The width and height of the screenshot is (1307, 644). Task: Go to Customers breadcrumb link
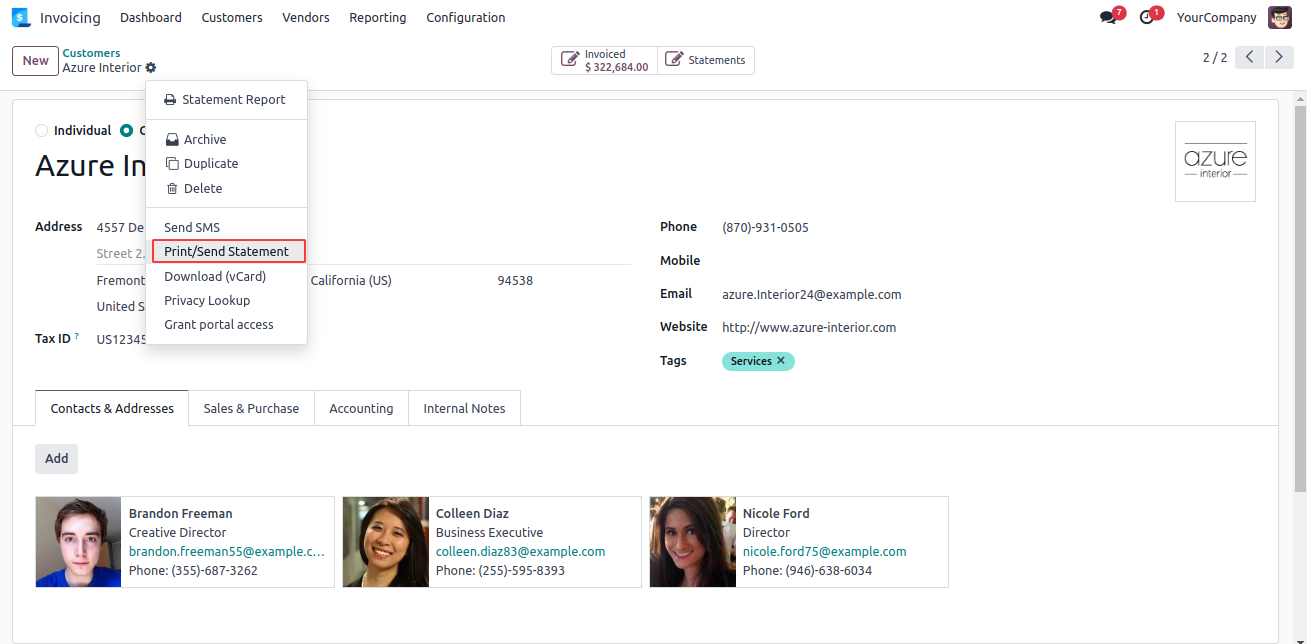(91, 53)
